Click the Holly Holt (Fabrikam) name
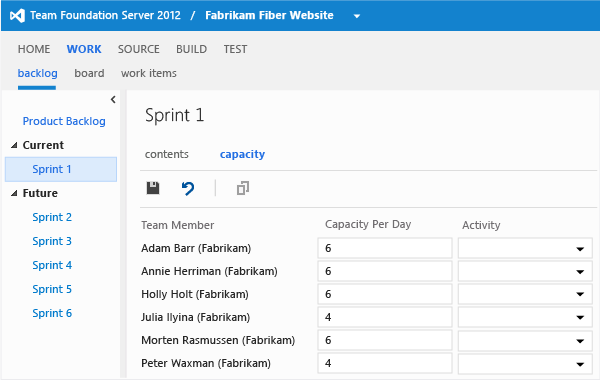600x380 pixels. click(195, 294)
